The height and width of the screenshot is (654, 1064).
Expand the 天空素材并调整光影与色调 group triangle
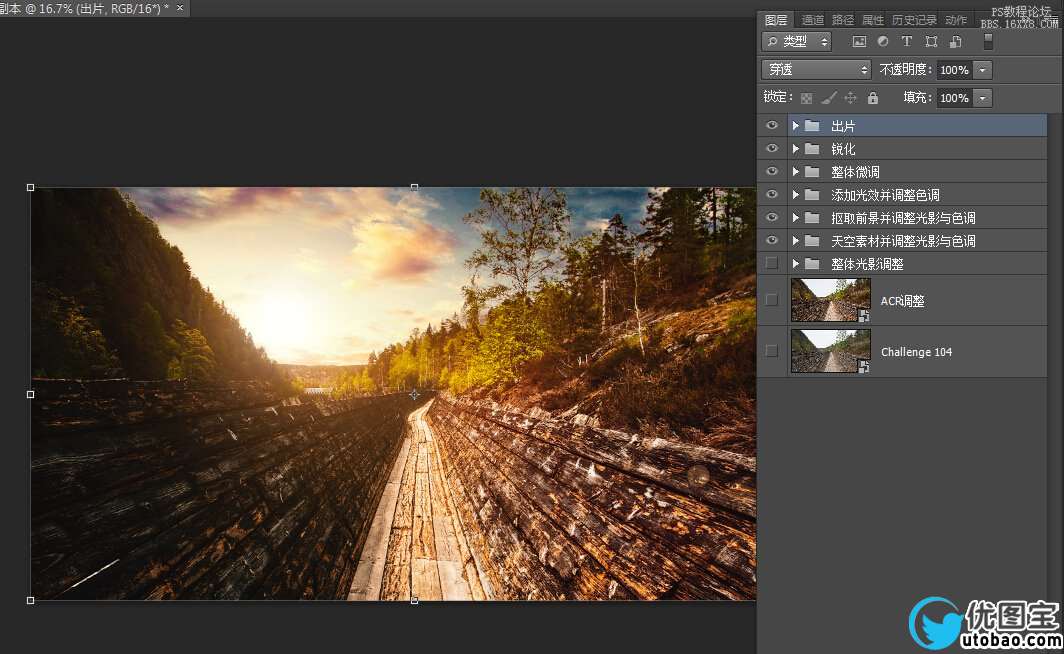tap(795, 241)
